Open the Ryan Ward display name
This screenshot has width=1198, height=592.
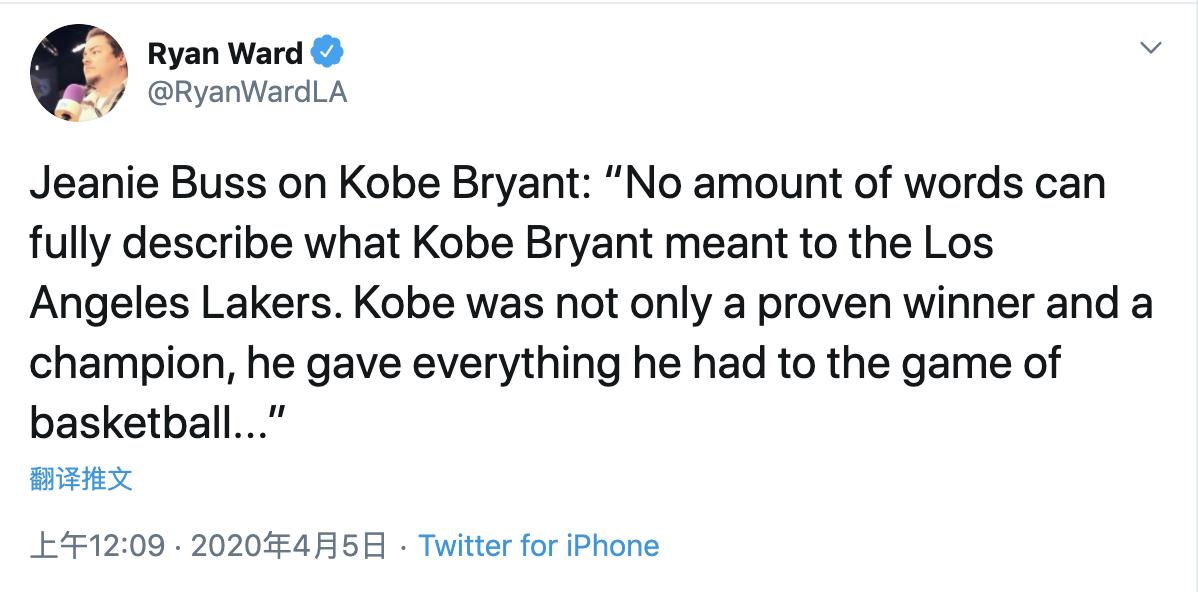225,52
